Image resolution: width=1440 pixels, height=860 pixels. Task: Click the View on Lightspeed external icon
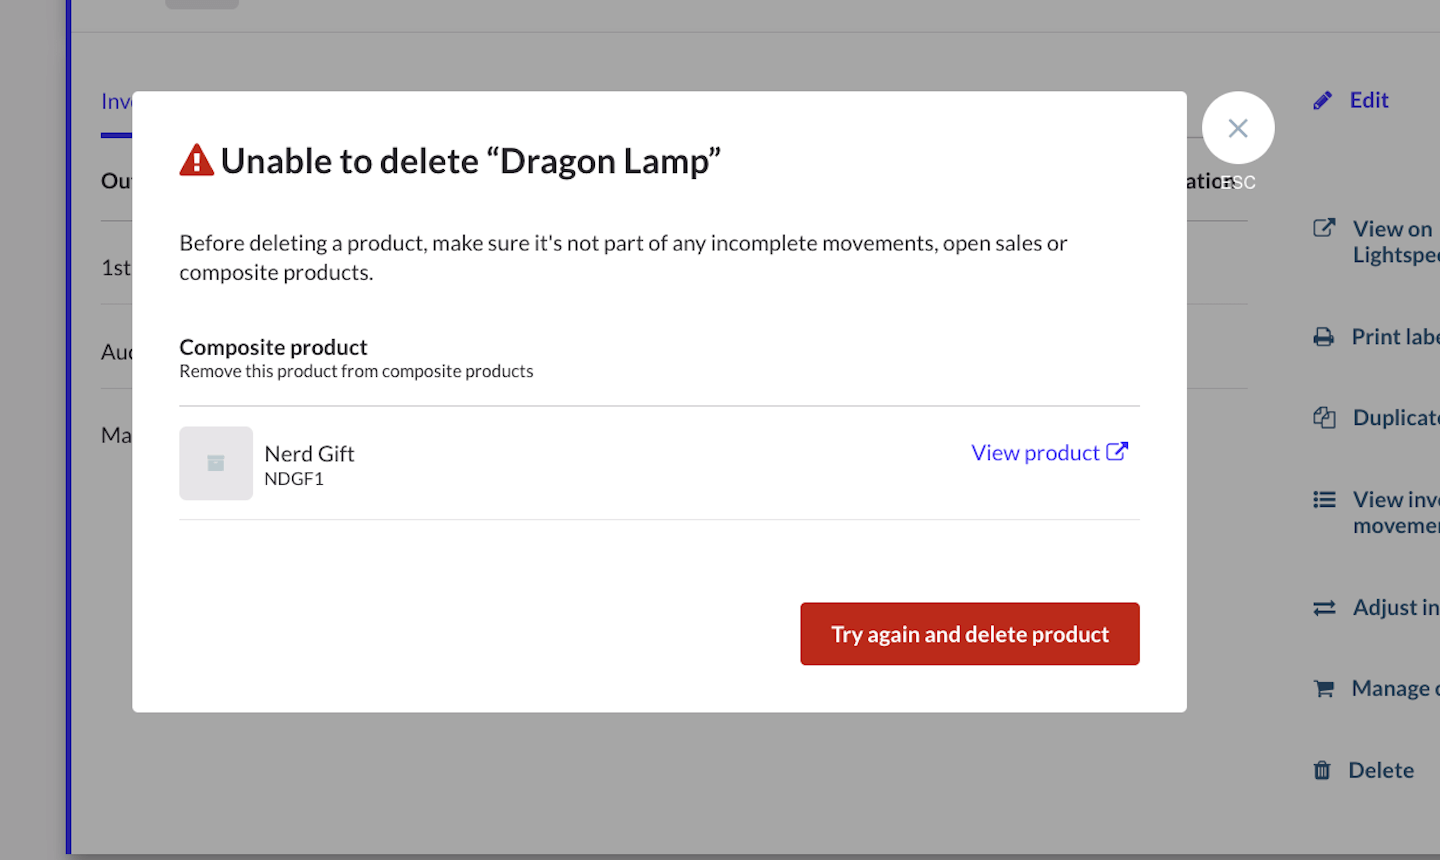[x=1324, y=228]
